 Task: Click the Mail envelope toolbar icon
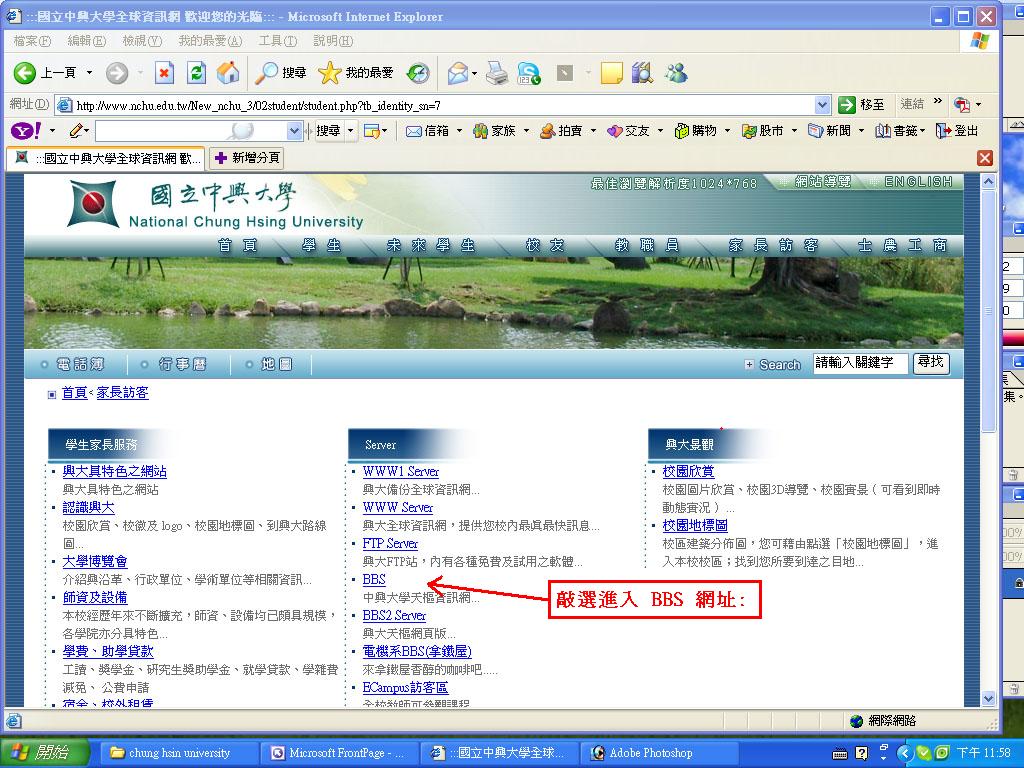coord(458,72)
